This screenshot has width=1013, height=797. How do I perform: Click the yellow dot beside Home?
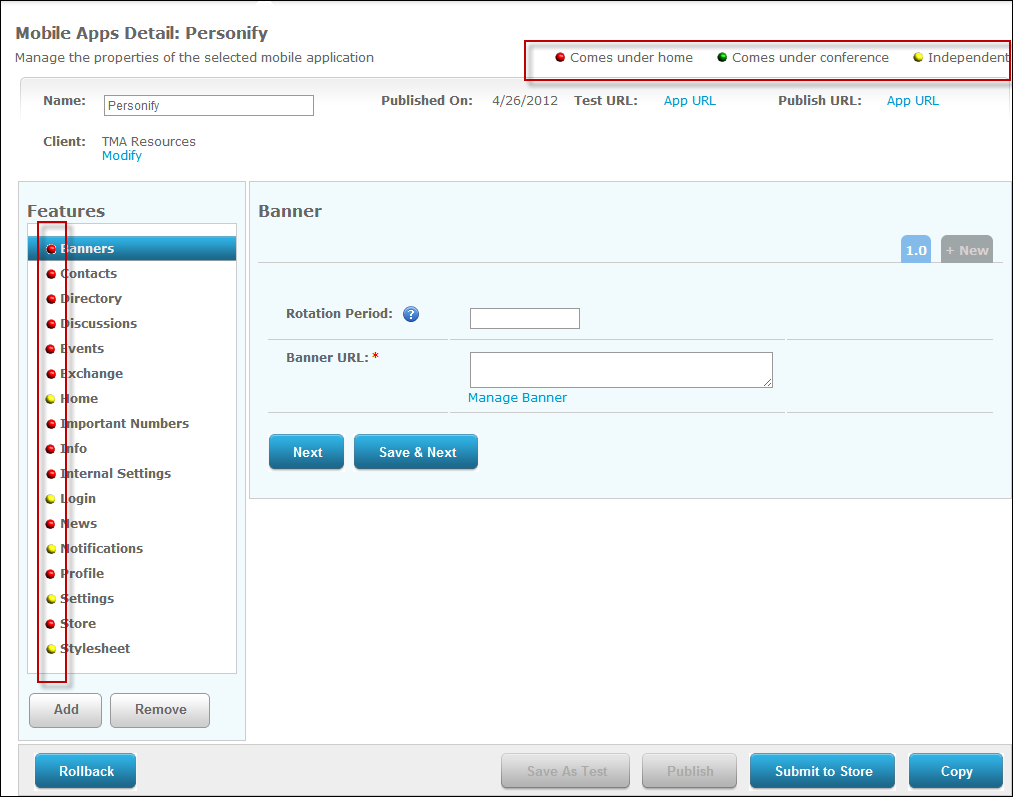pyautogui.click(x=51, y=399)
